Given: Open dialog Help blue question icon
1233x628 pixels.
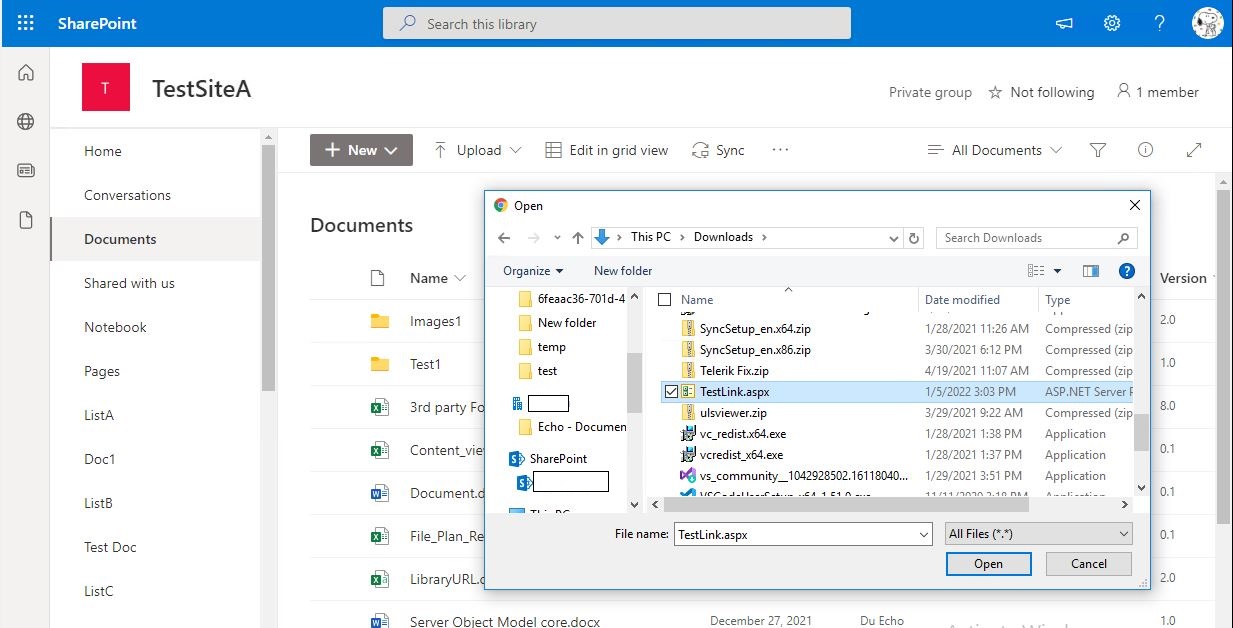Looking at the screenshot, I should [x=1126, y=271].
